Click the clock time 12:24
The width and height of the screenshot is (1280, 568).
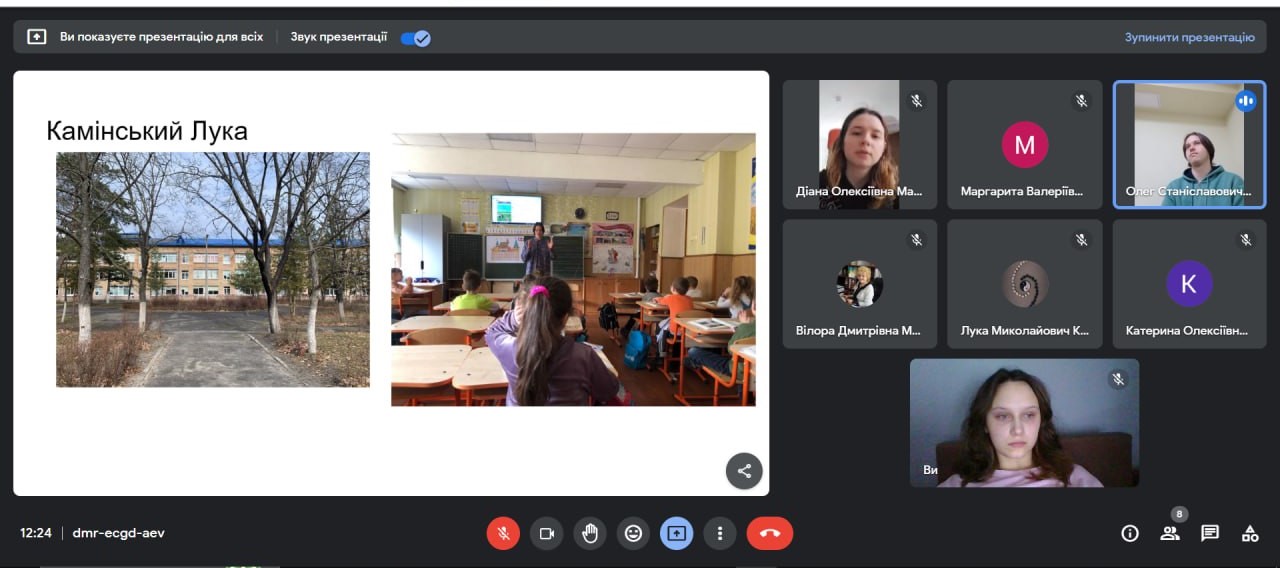tap(36, 533)
